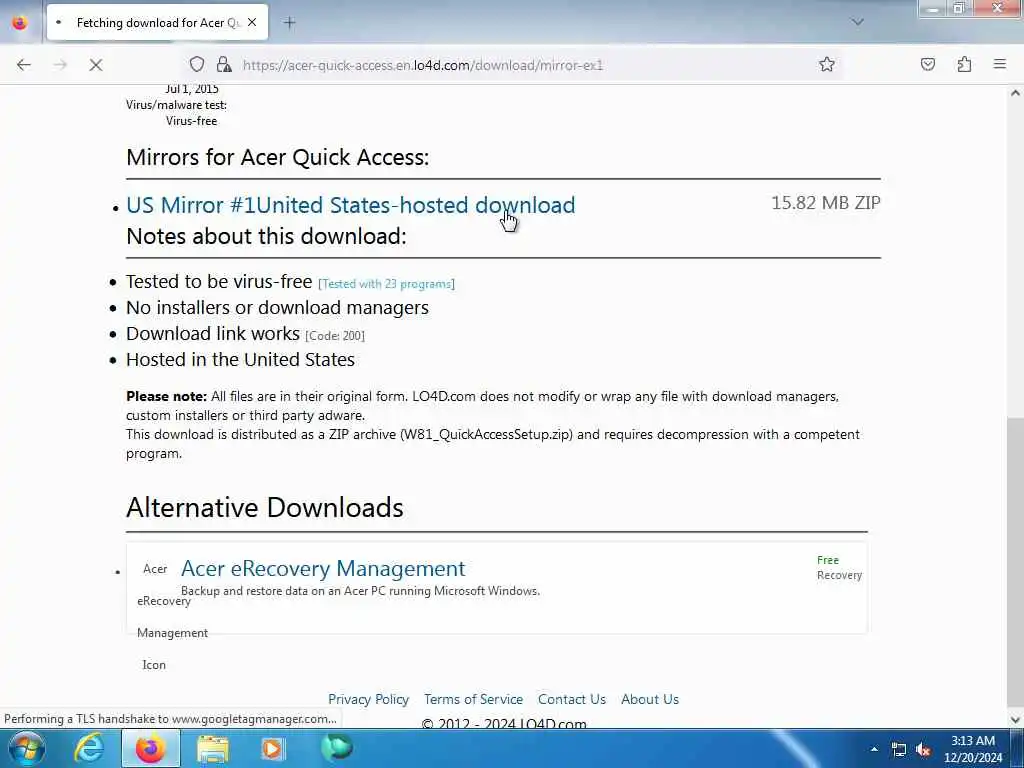The width and height of the screenshot is (1024, 768).
Task: Switch to Firefox in the taskbar
Action: (x=150, y=748)
